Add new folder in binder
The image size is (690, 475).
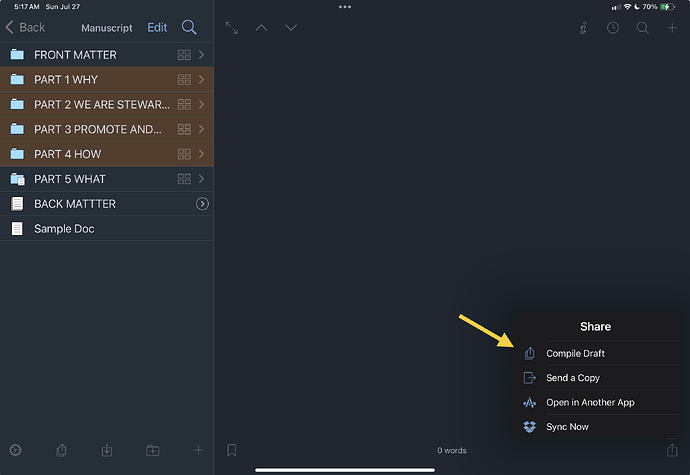coord(153,450)
